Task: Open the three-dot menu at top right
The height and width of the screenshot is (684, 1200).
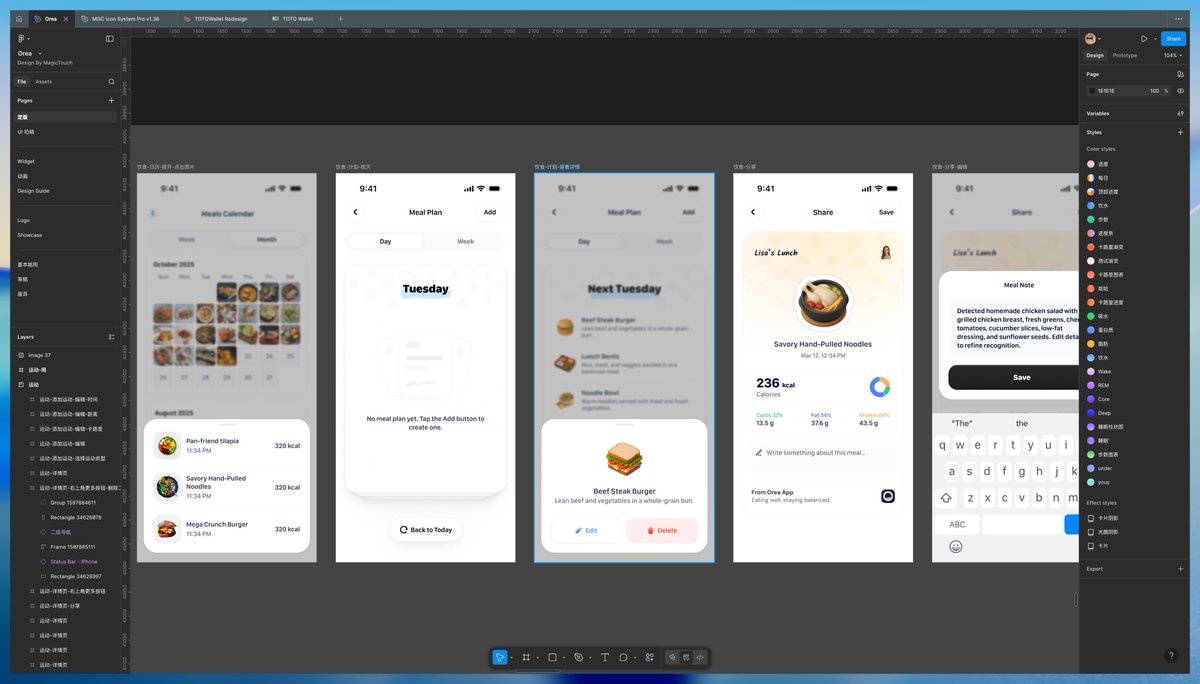Action: pos(1178,19)
